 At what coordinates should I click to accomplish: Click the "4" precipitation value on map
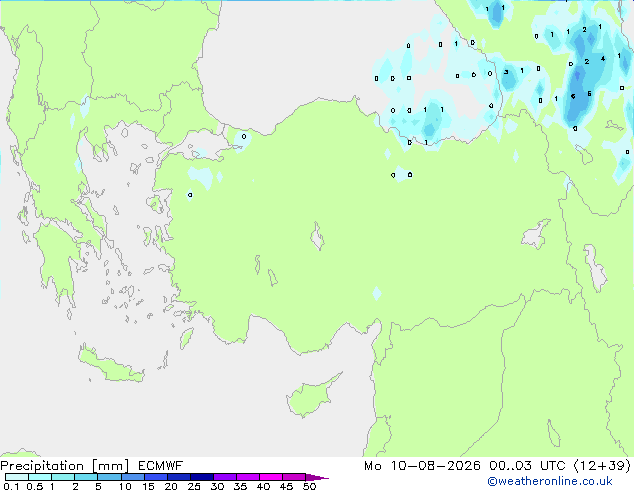pos(603,59)
